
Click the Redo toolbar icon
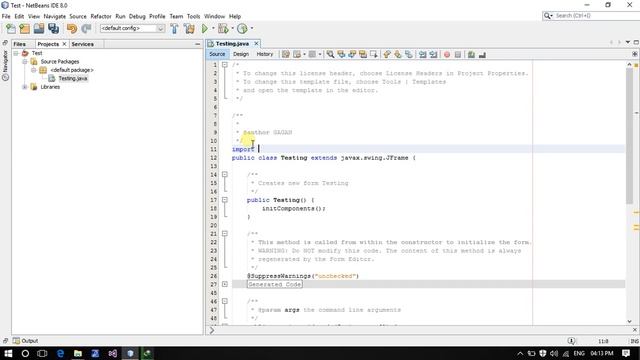pyautogui.click(x=86, y=28)
